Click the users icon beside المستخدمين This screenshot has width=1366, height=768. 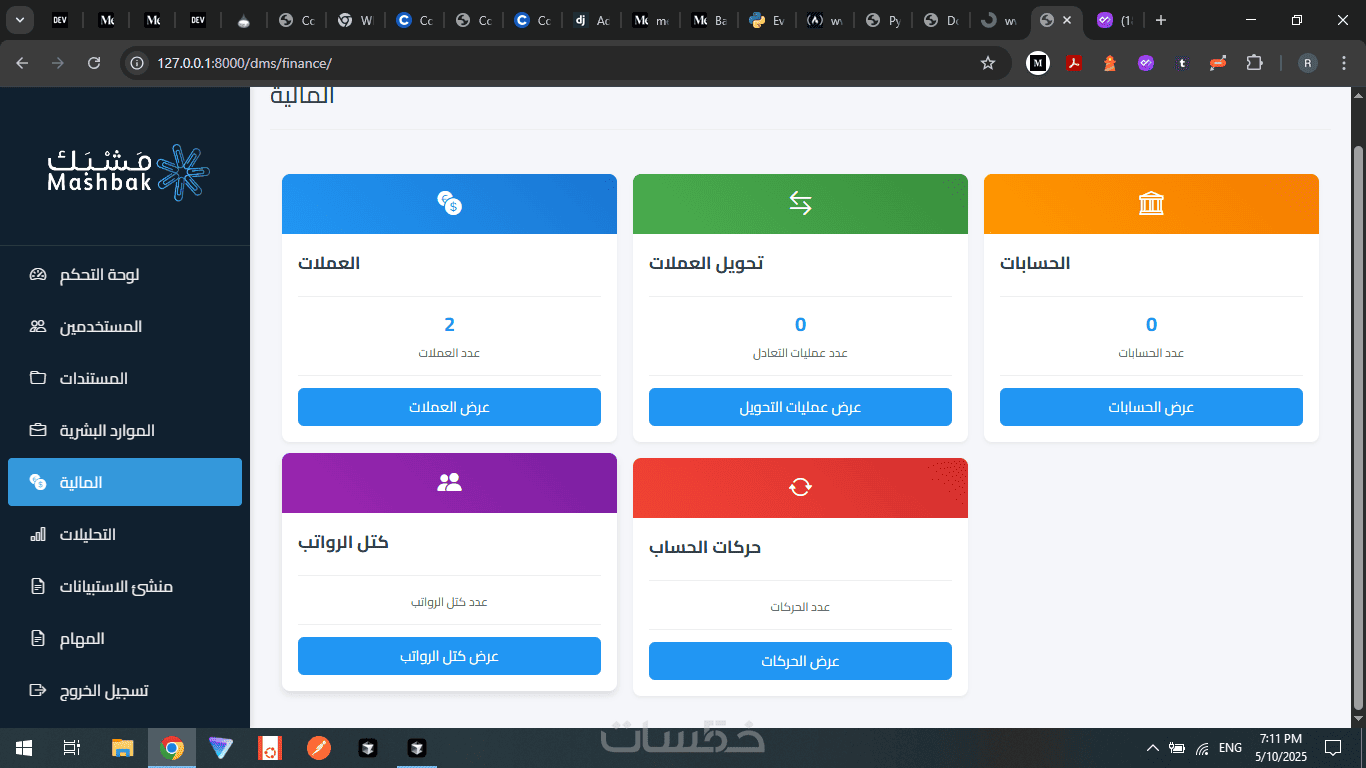[38, 327]
